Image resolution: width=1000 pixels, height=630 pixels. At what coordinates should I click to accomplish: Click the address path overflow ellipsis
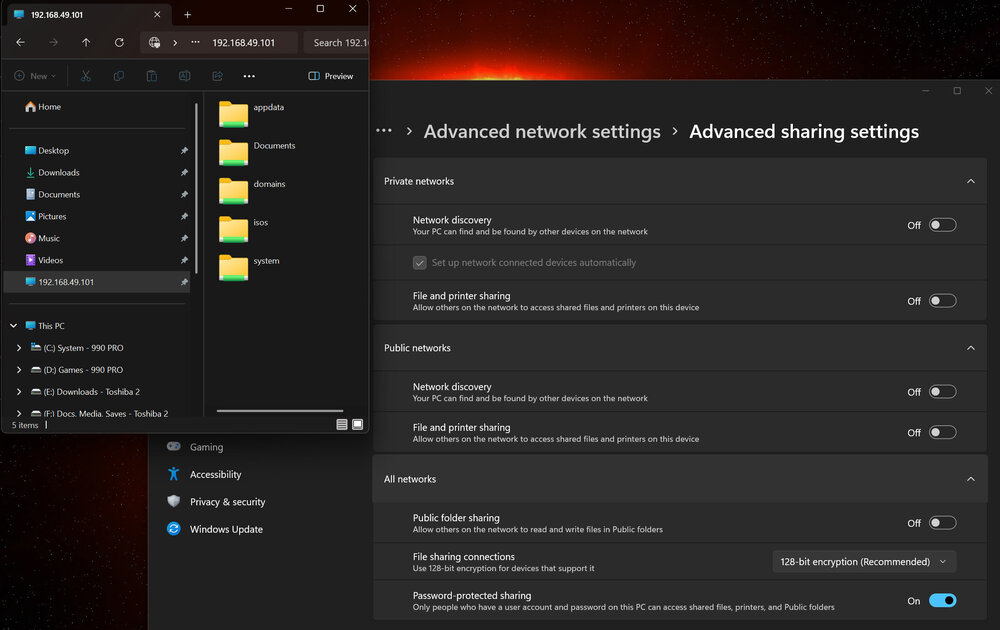[195, 42]
